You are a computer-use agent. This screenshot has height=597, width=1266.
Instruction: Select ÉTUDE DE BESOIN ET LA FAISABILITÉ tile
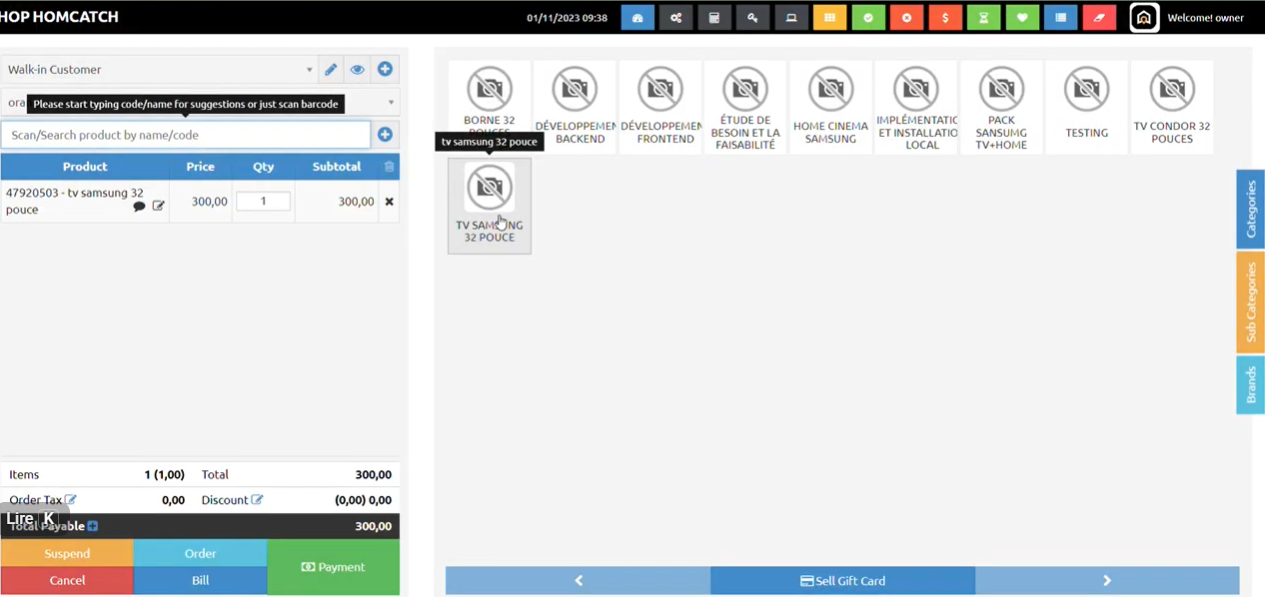click(745, 107)
